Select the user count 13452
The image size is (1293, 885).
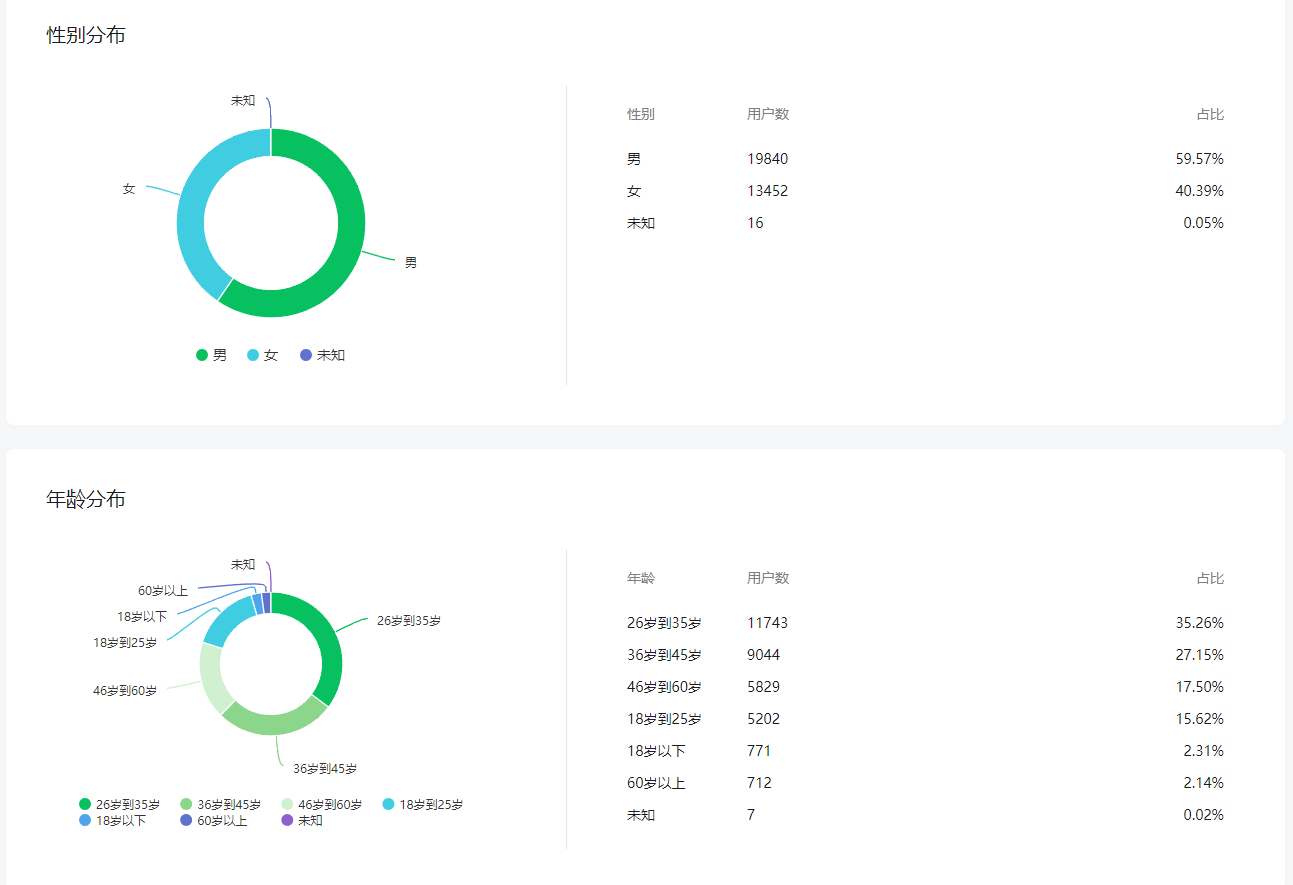tap(767, 191)
